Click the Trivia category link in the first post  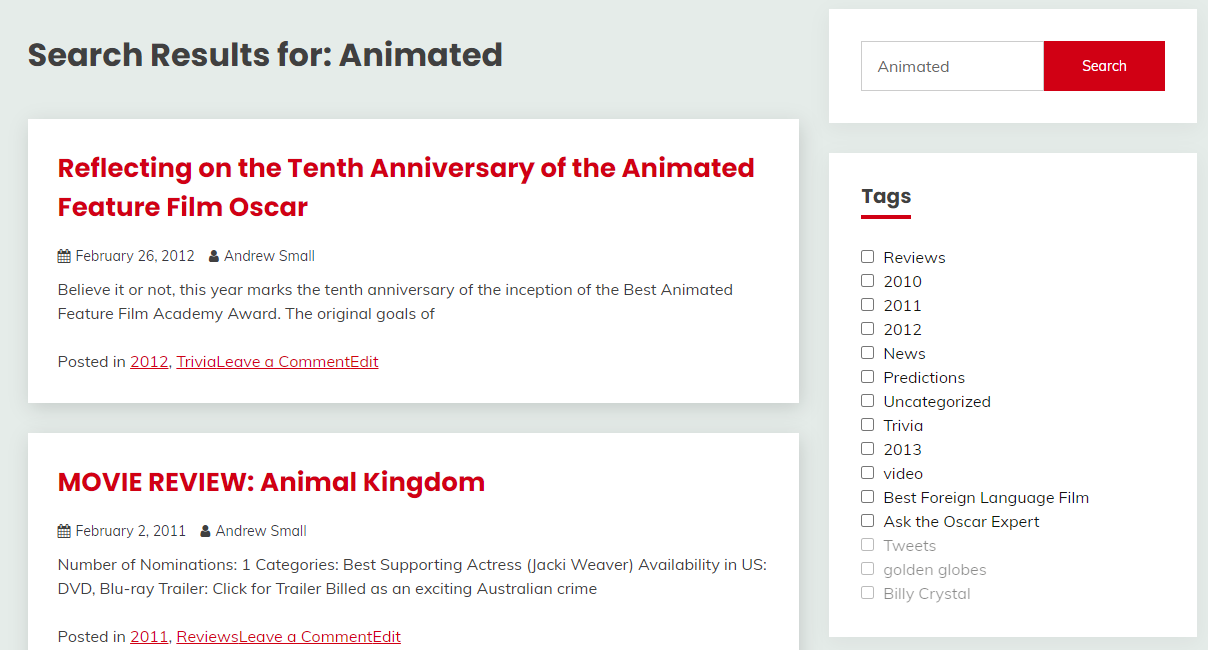click(196, 362)
